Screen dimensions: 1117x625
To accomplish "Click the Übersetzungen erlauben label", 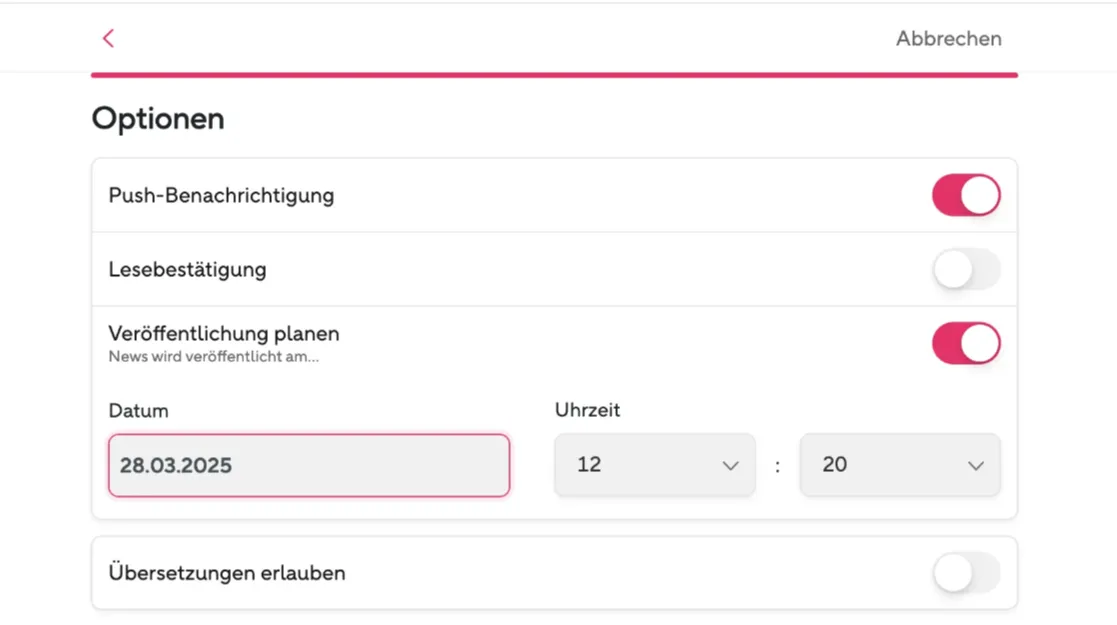I will click(227, 573).
